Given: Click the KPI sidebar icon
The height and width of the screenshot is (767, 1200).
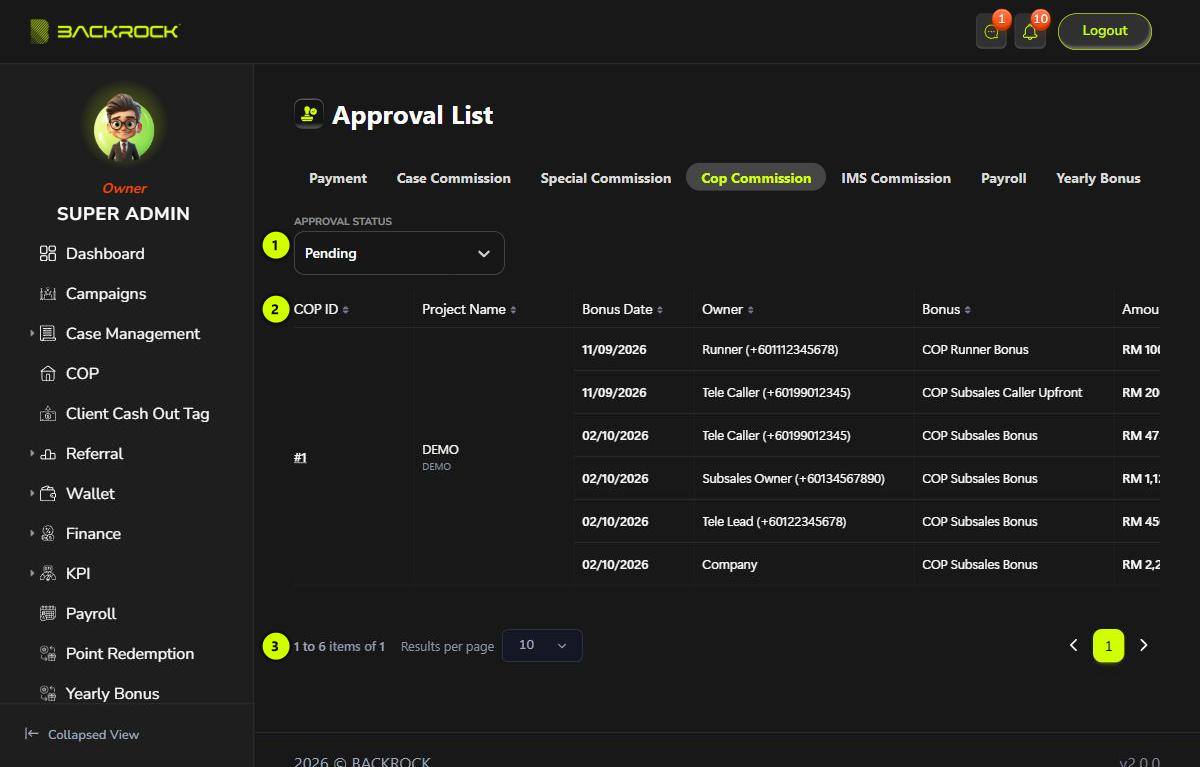Looking at the screenshot, I should pos(48,574).
